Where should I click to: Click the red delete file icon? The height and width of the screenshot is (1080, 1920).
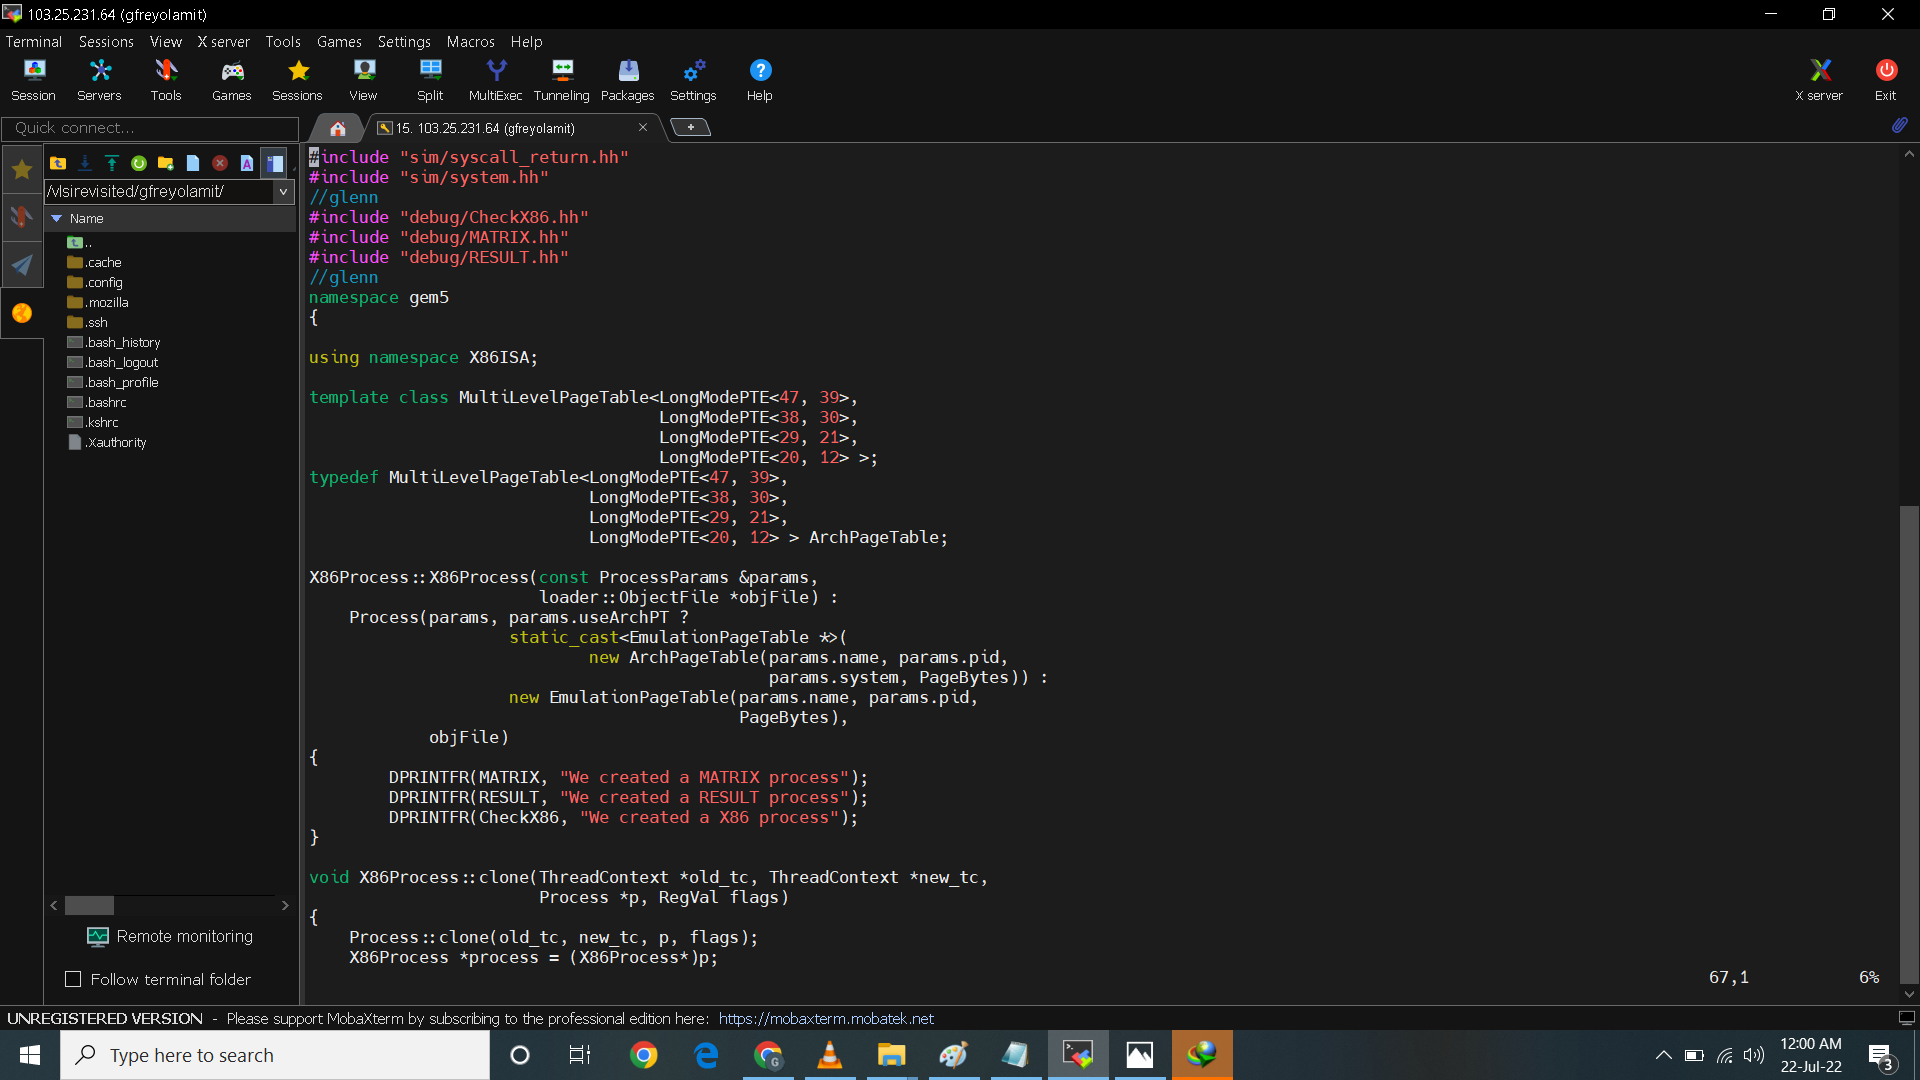pos(220,163)
